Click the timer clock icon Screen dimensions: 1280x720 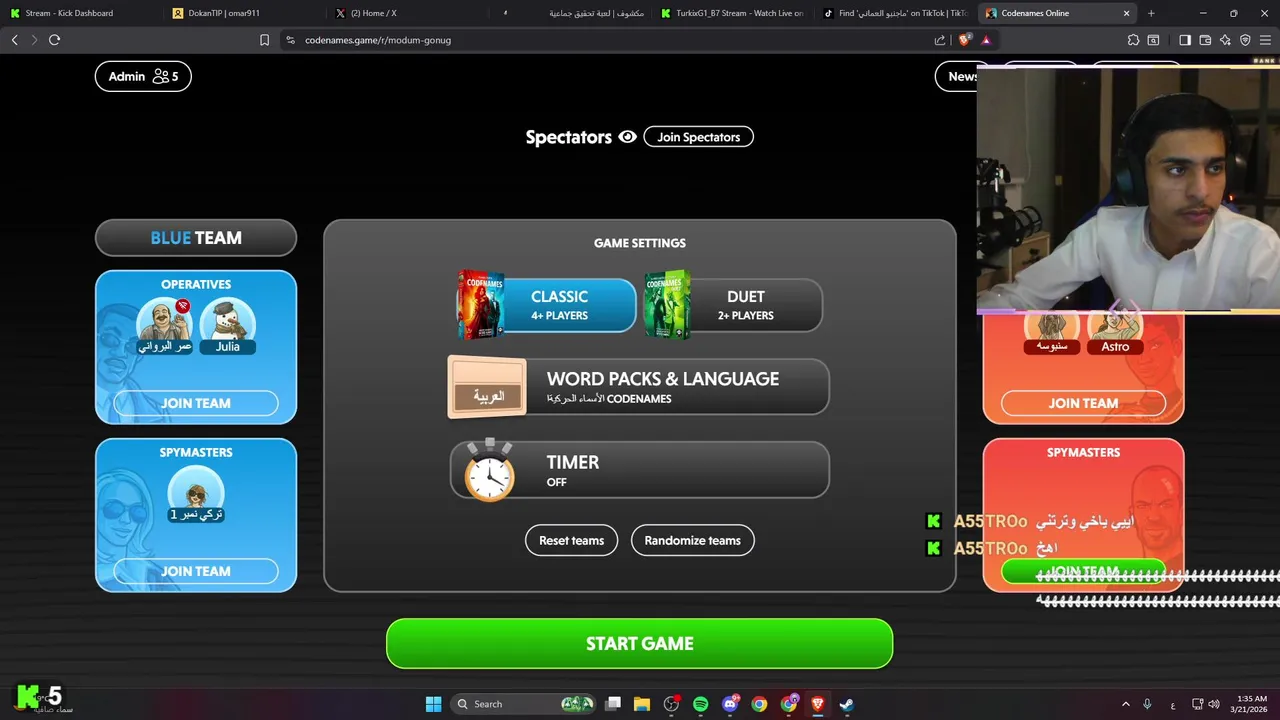tap(489, 471)
